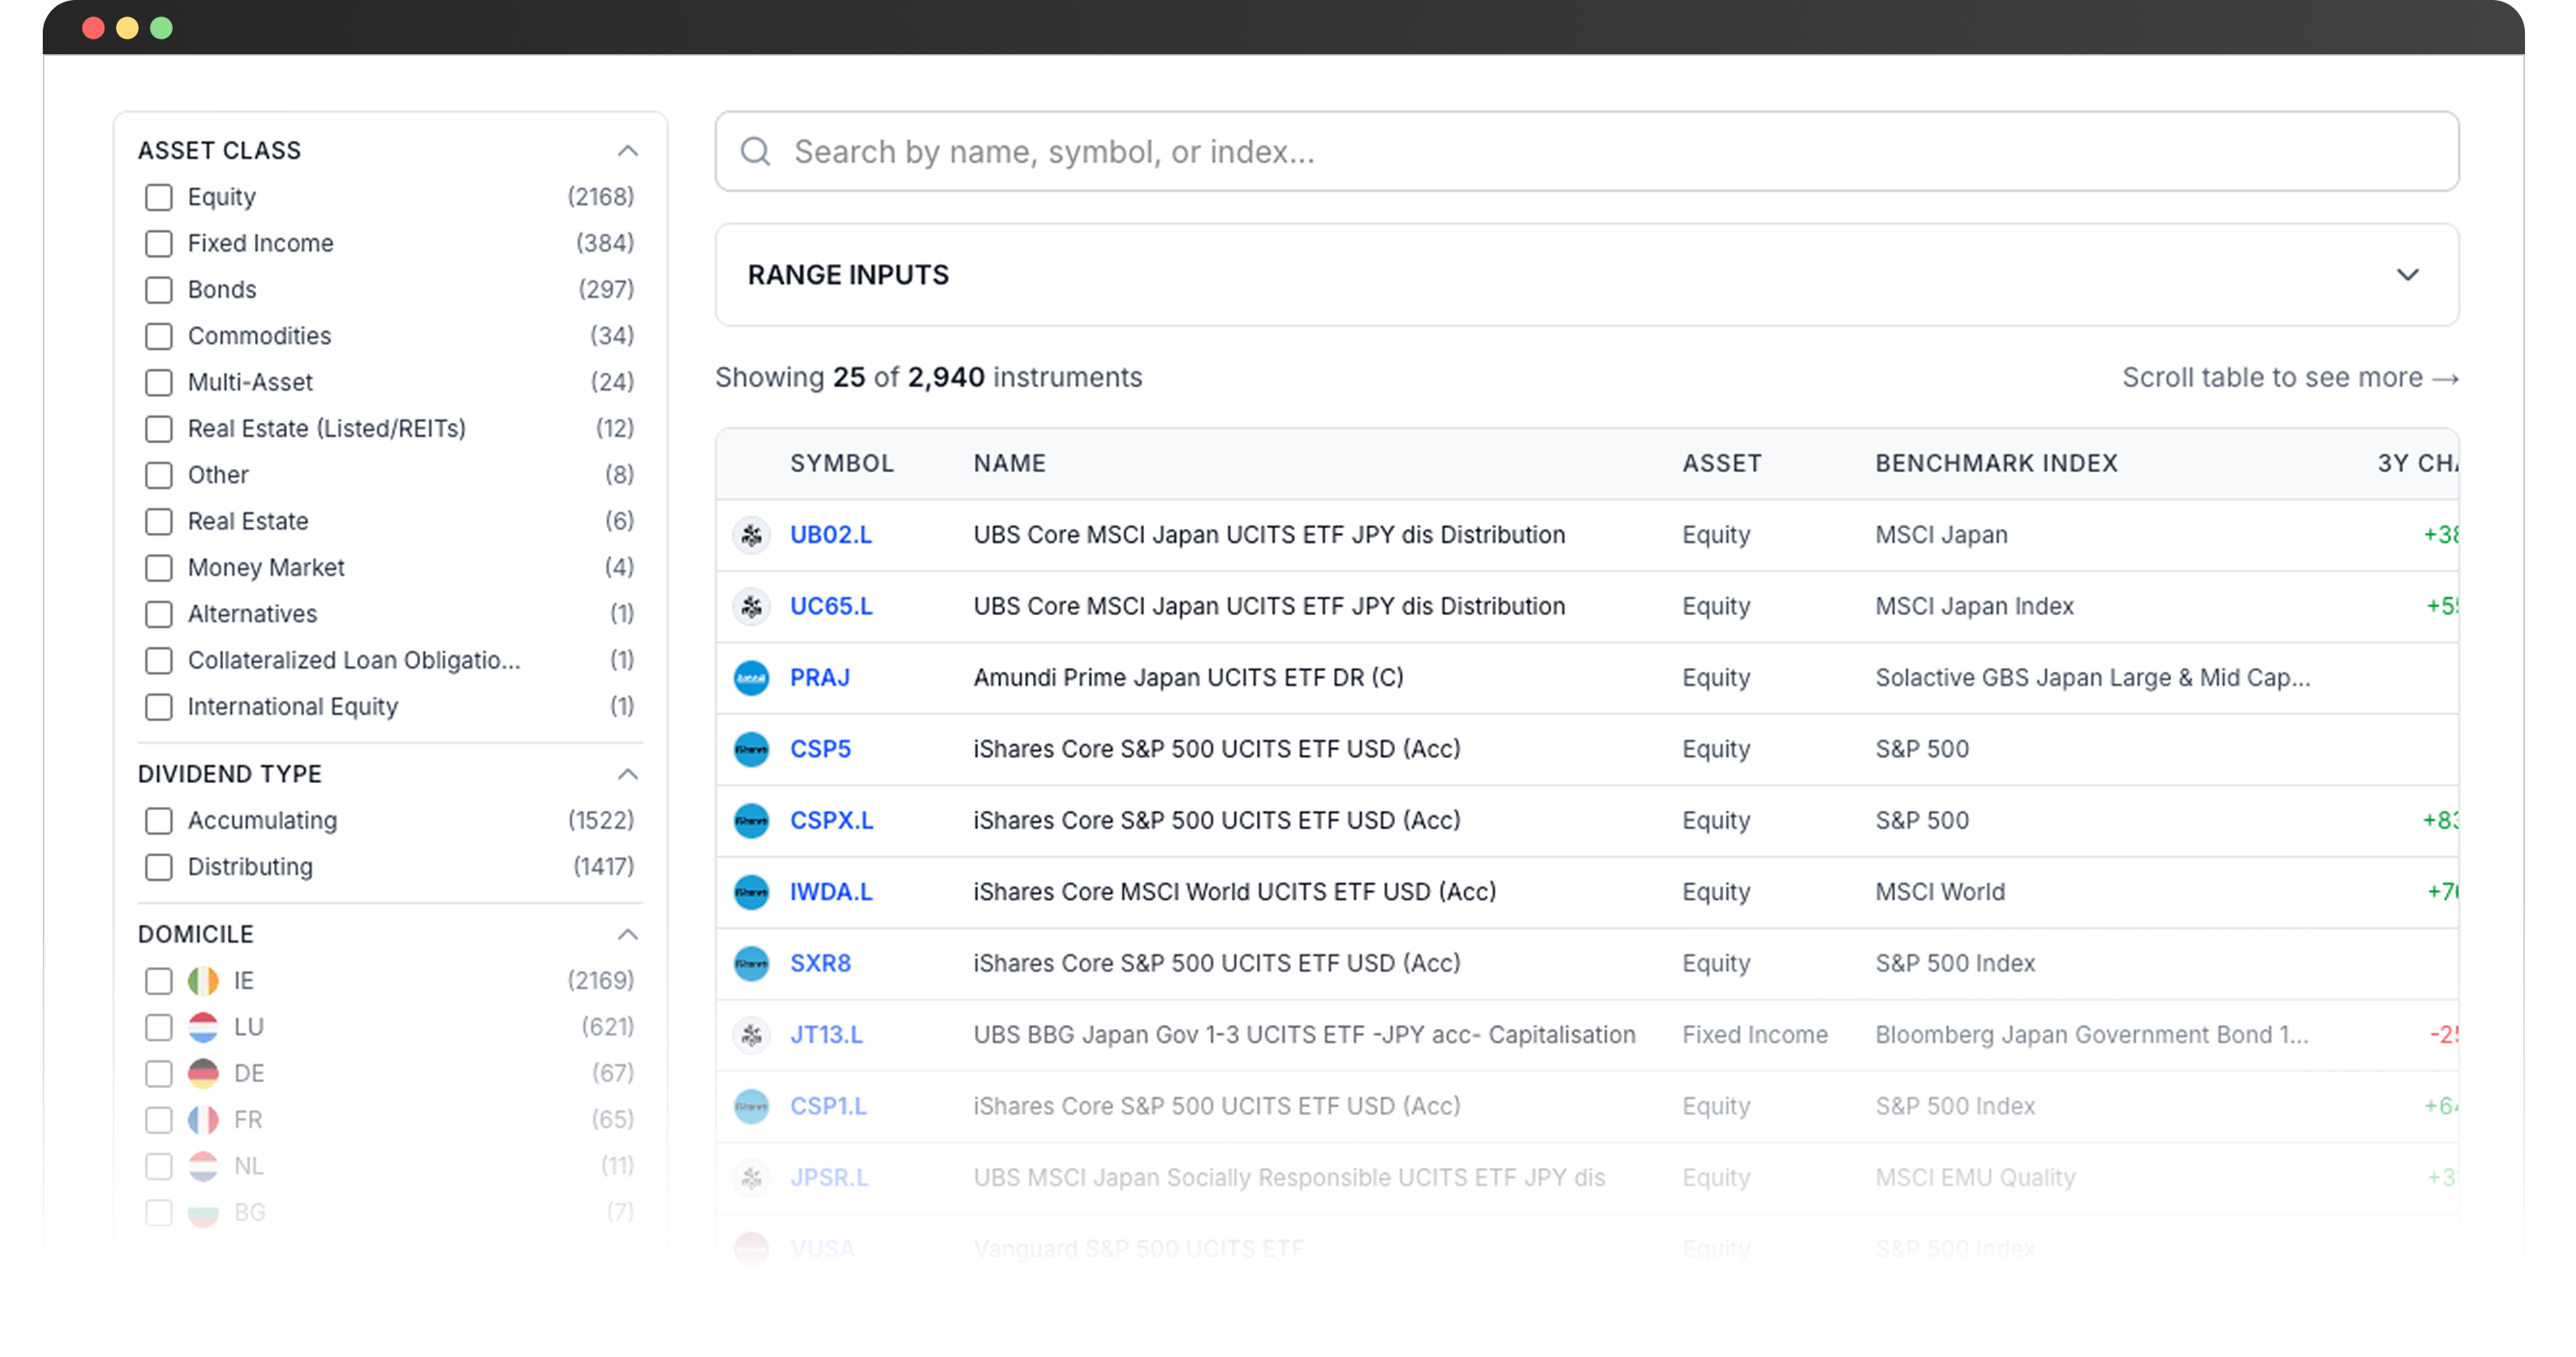
Task: Tick the Bonds checkbox
Action: (158, 290)
